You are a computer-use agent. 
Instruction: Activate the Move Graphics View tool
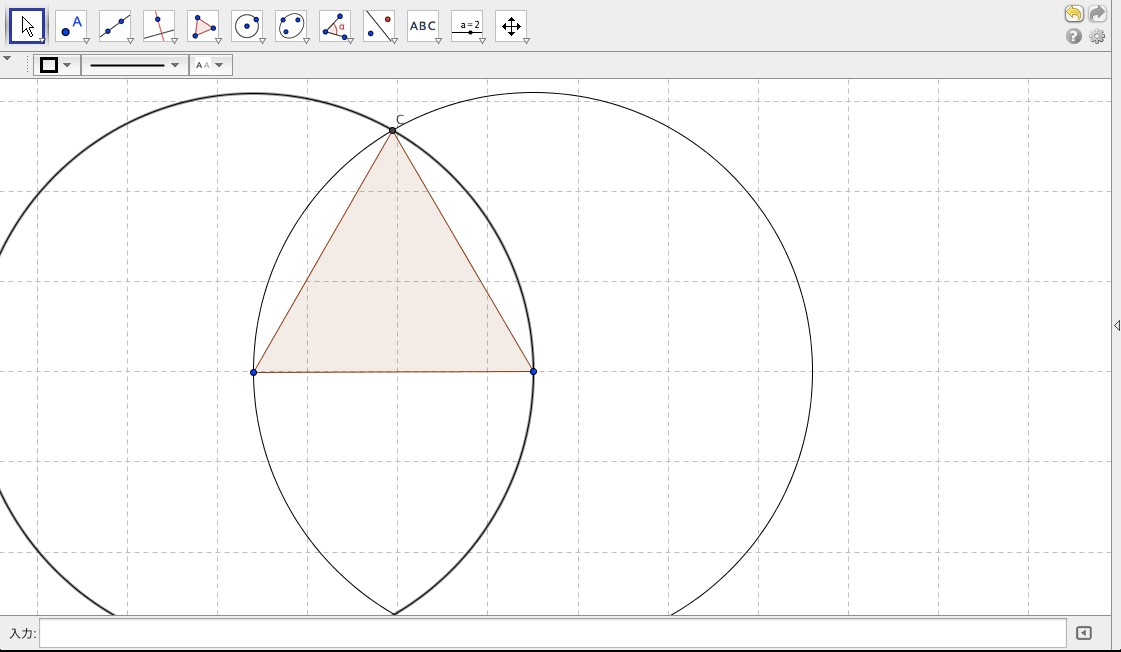[x=511, y=26]
